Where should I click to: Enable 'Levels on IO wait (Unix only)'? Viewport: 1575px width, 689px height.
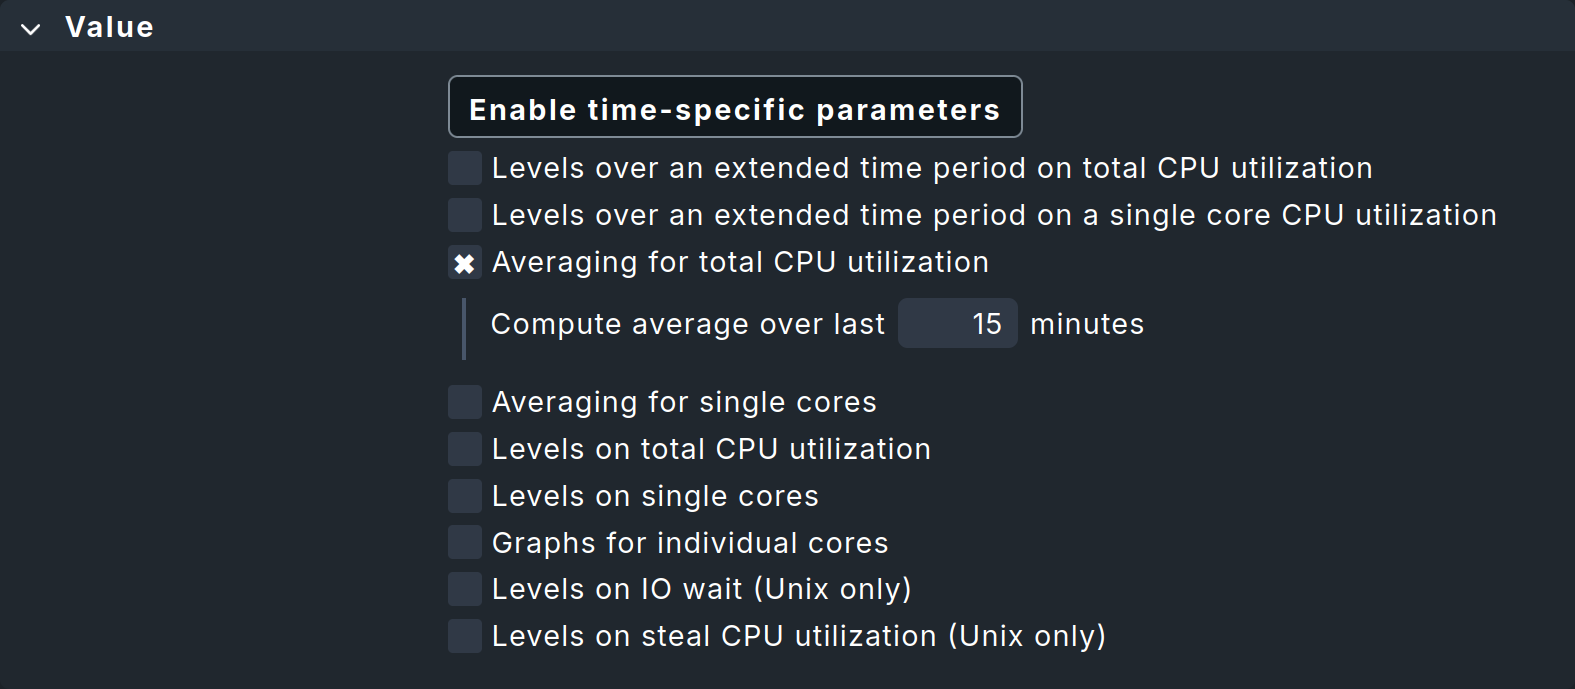pos(464,589)
